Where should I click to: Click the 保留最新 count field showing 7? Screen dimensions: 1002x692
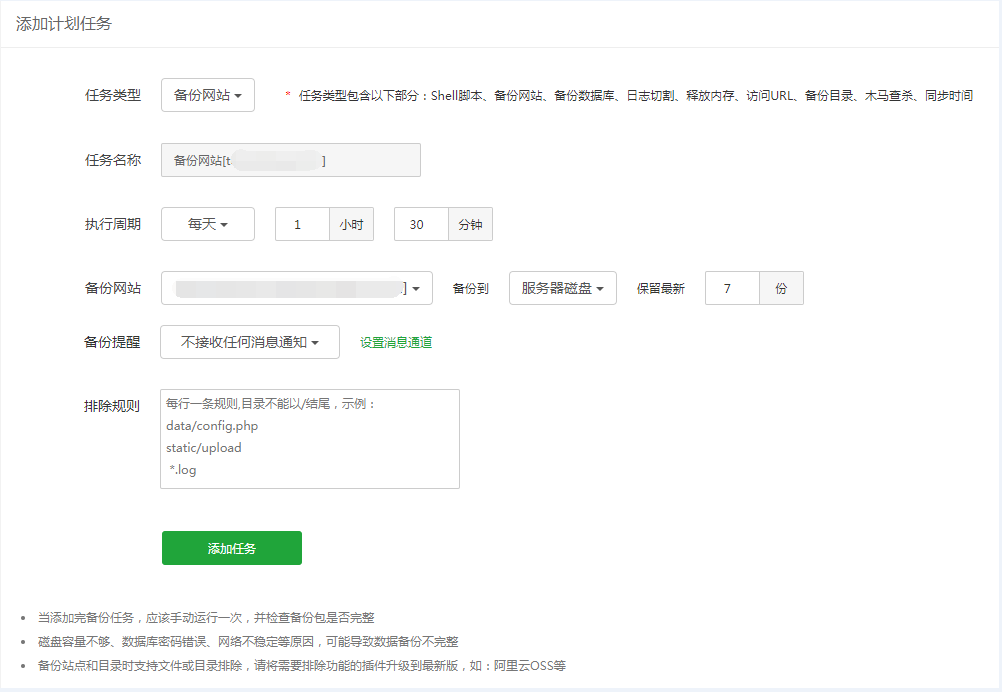click(732, 288)
